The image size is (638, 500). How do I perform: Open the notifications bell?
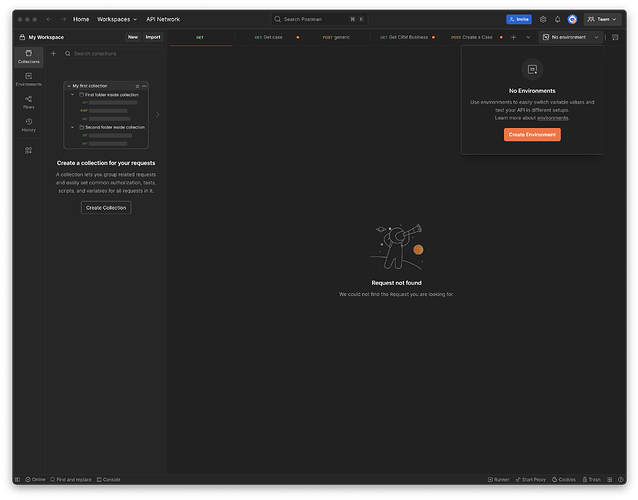(557, 19)
